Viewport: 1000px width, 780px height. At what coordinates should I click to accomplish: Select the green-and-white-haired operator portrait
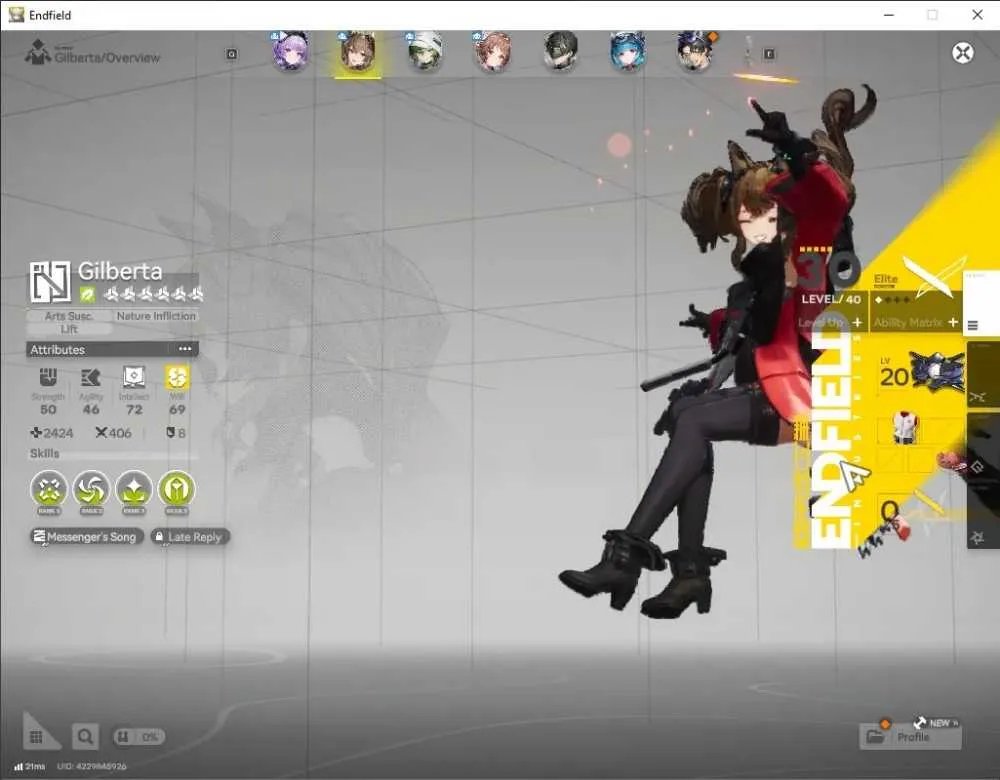(425, 50)
